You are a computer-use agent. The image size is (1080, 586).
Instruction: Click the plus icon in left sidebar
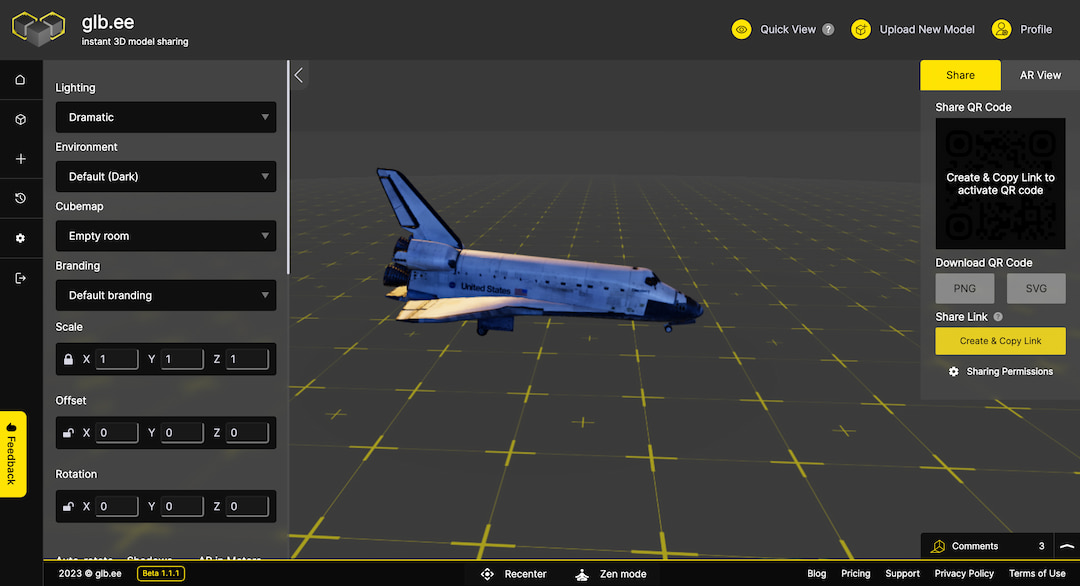[x=20, y=159]
